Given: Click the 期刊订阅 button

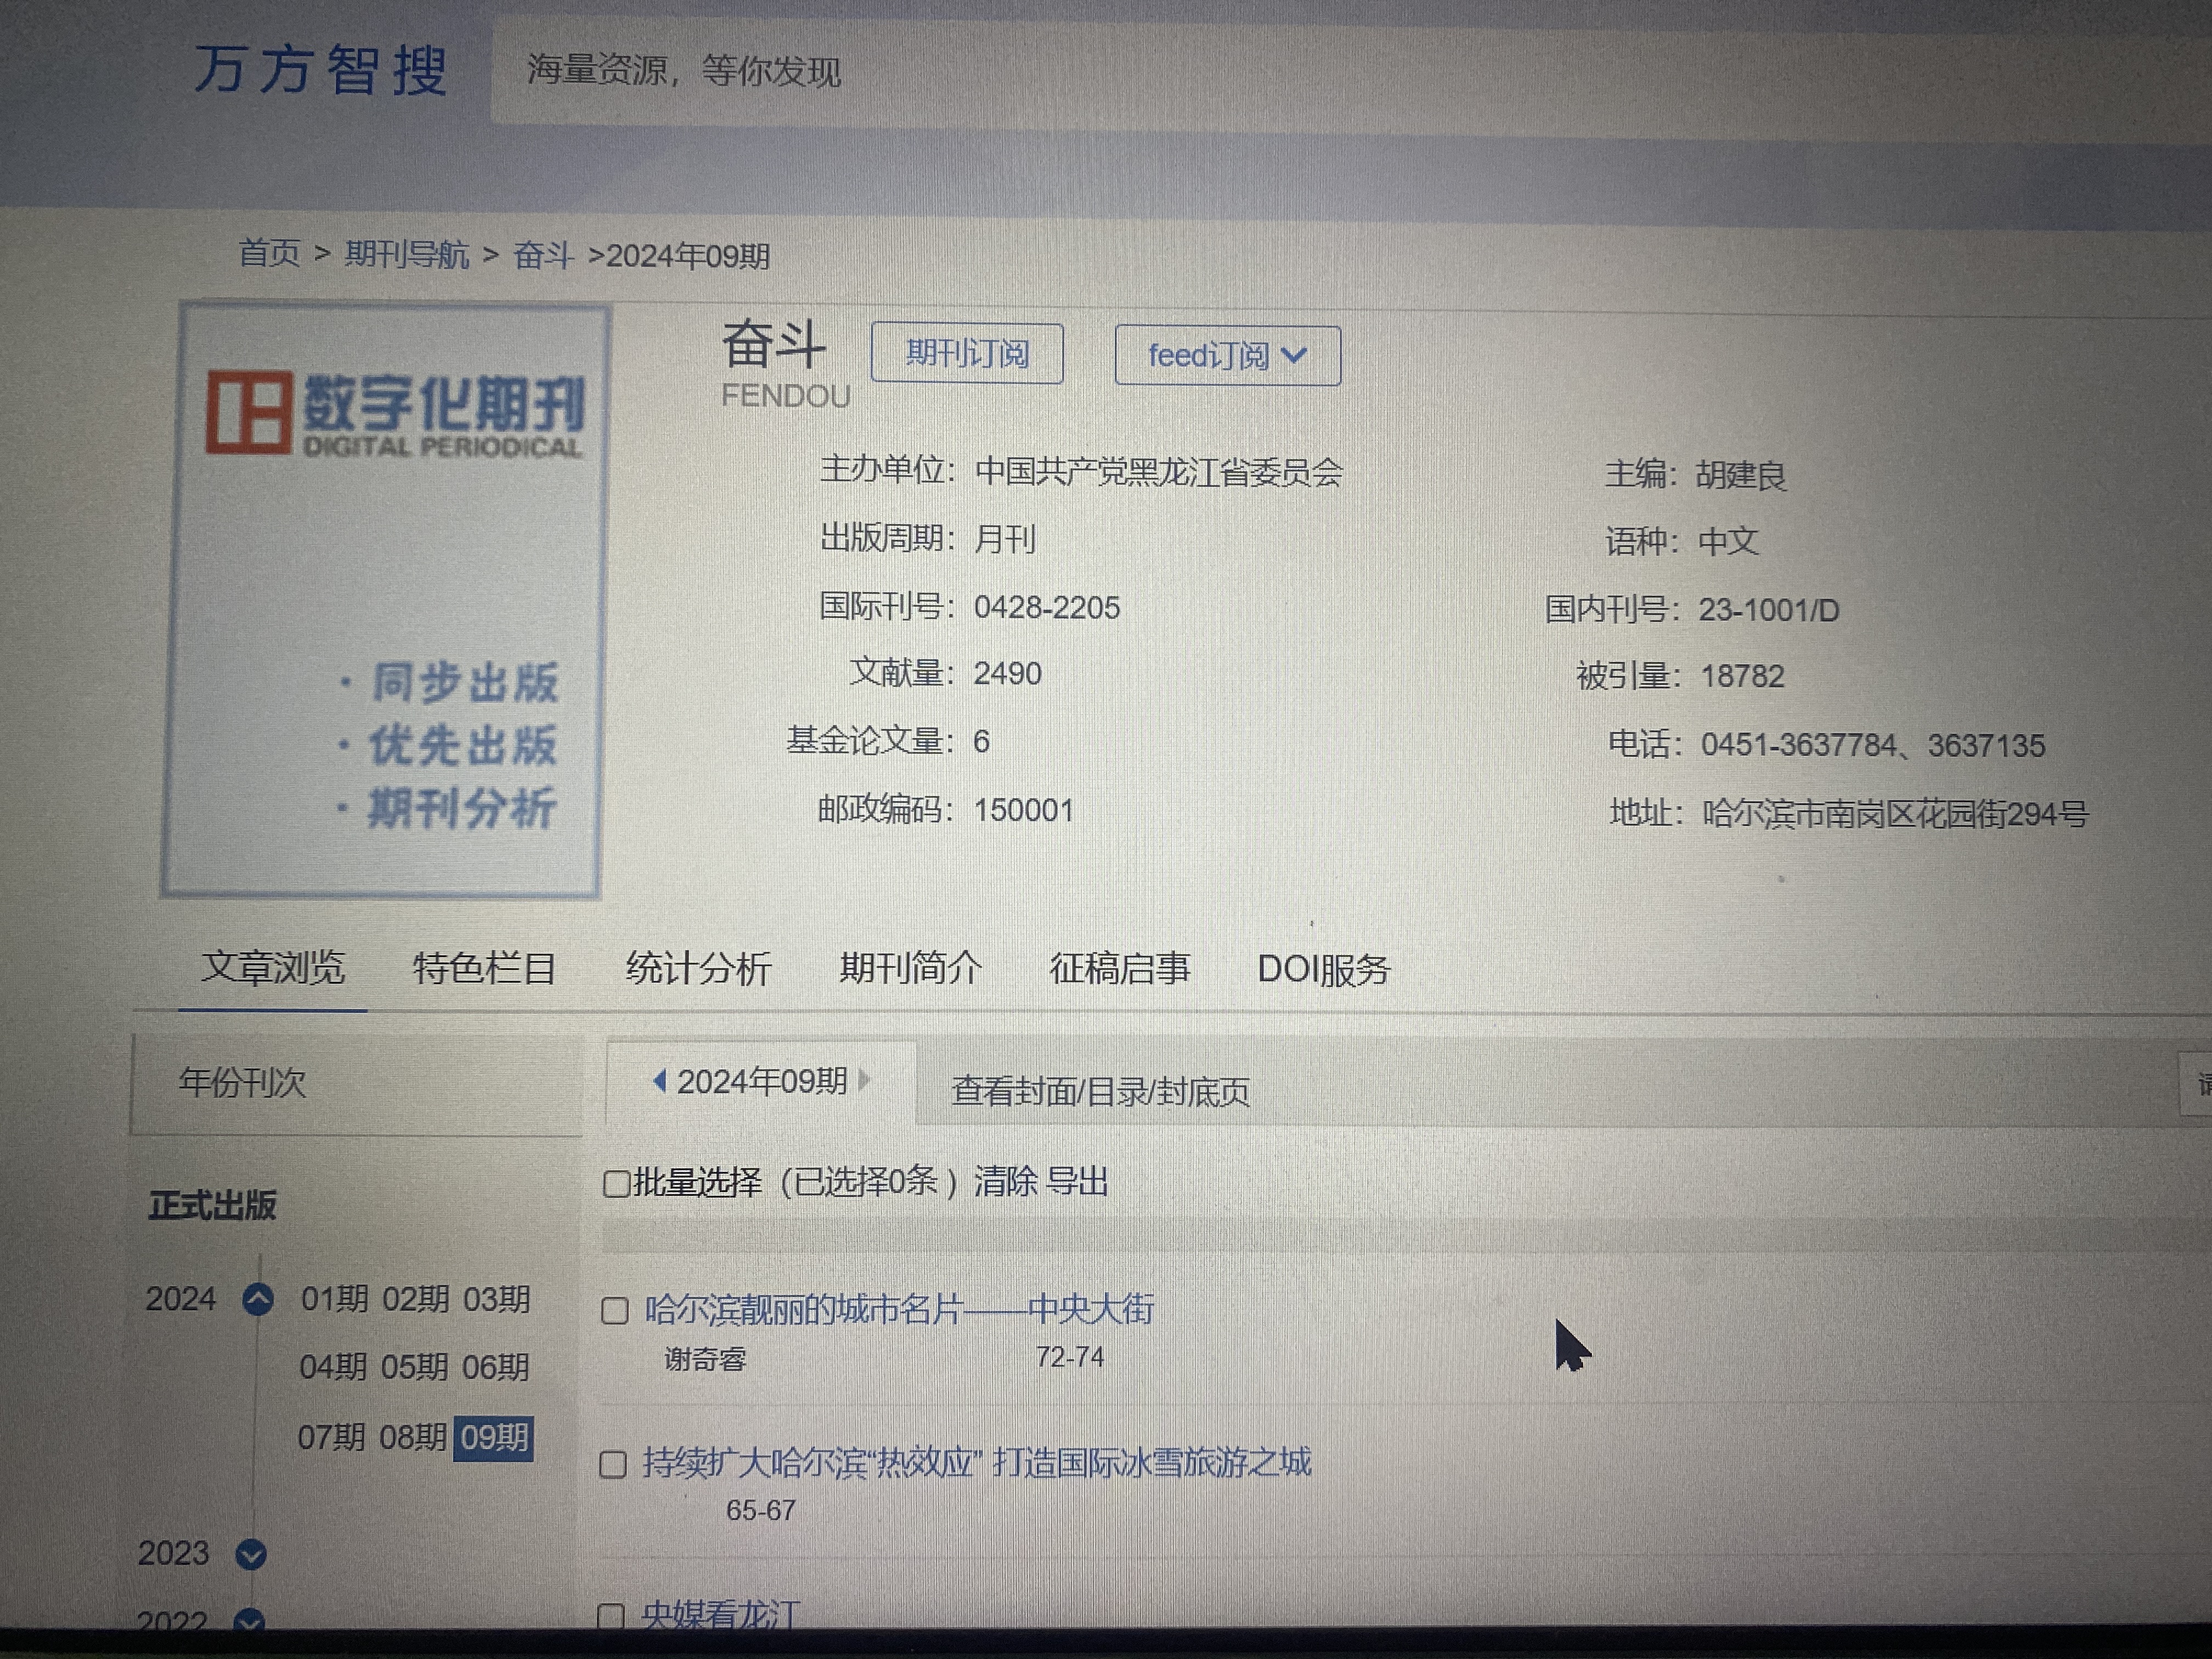Looking at the screenshot, I should click(x=966, y=353).
